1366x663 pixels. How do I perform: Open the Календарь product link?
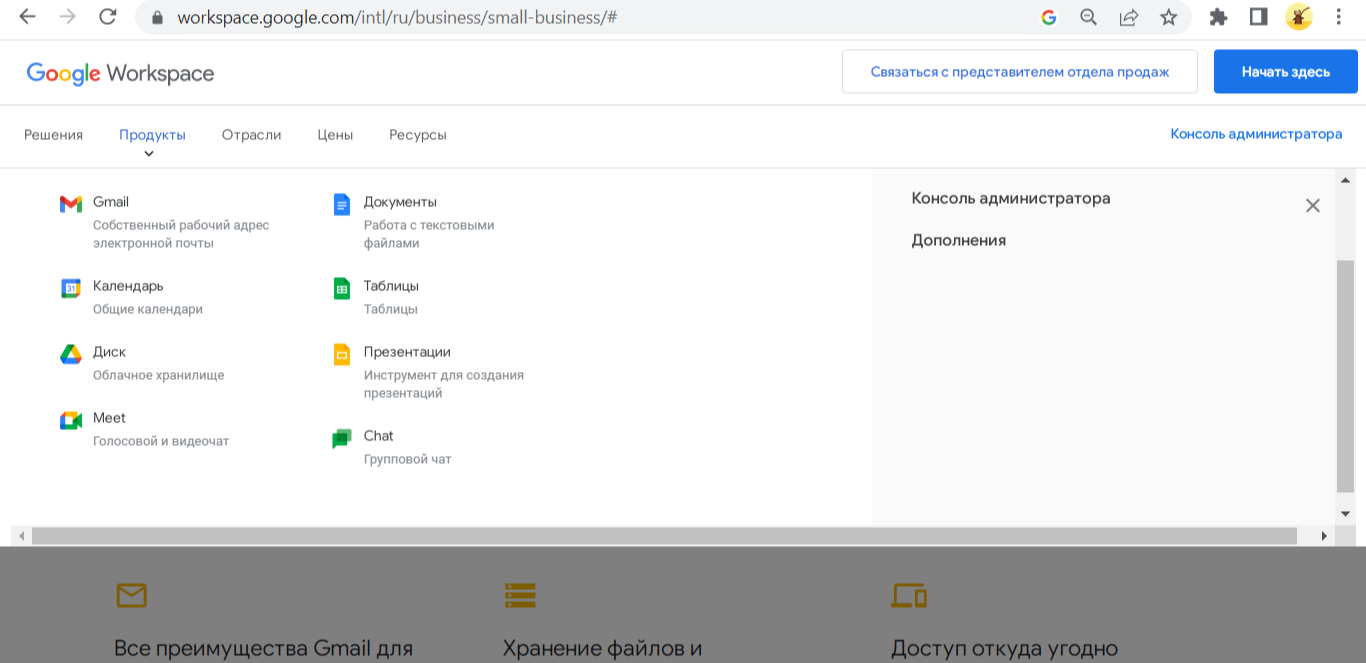(128, 286)
